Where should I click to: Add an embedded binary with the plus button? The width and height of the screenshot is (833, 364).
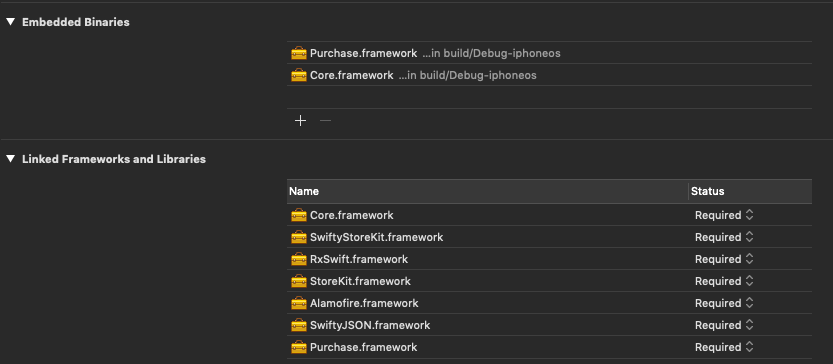[x=301, y=121]
